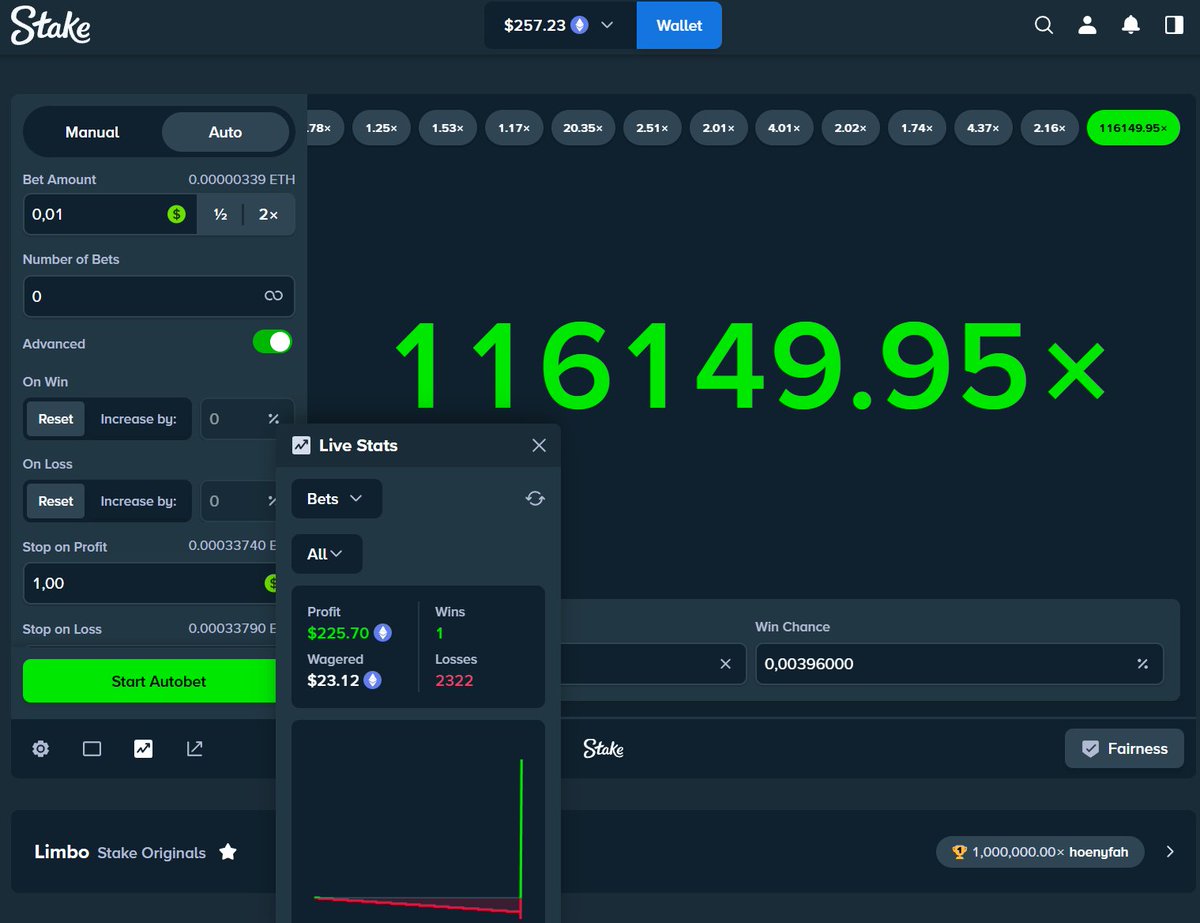The image size is (1200, 923).
Task: Open the Fairness dialog
Action: [x=1124, y=748]
